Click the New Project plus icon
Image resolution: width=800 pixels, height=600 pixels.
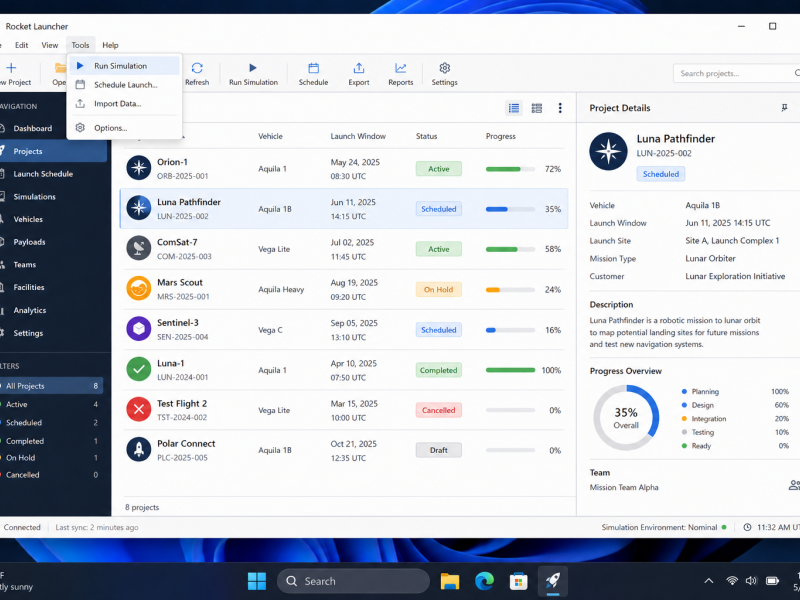pos(11,67)
